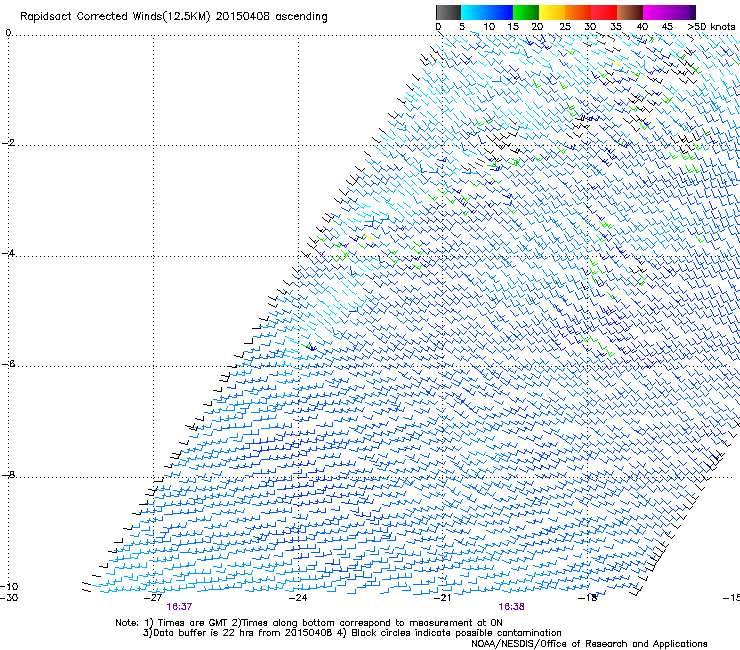Click the legend tick label '40'
This screenshot has width=740, height=650.
point(642,26)
